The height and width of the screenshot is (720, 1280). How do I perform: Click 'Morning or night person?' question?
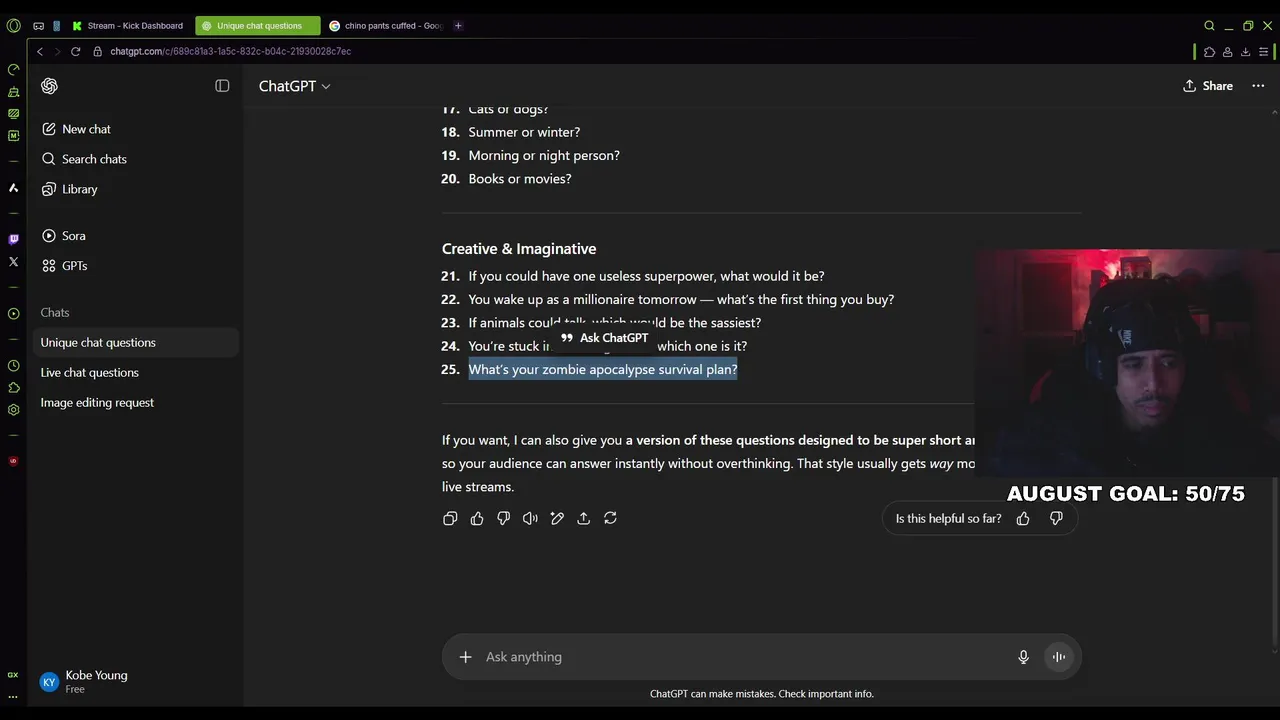tap(544, 155)
